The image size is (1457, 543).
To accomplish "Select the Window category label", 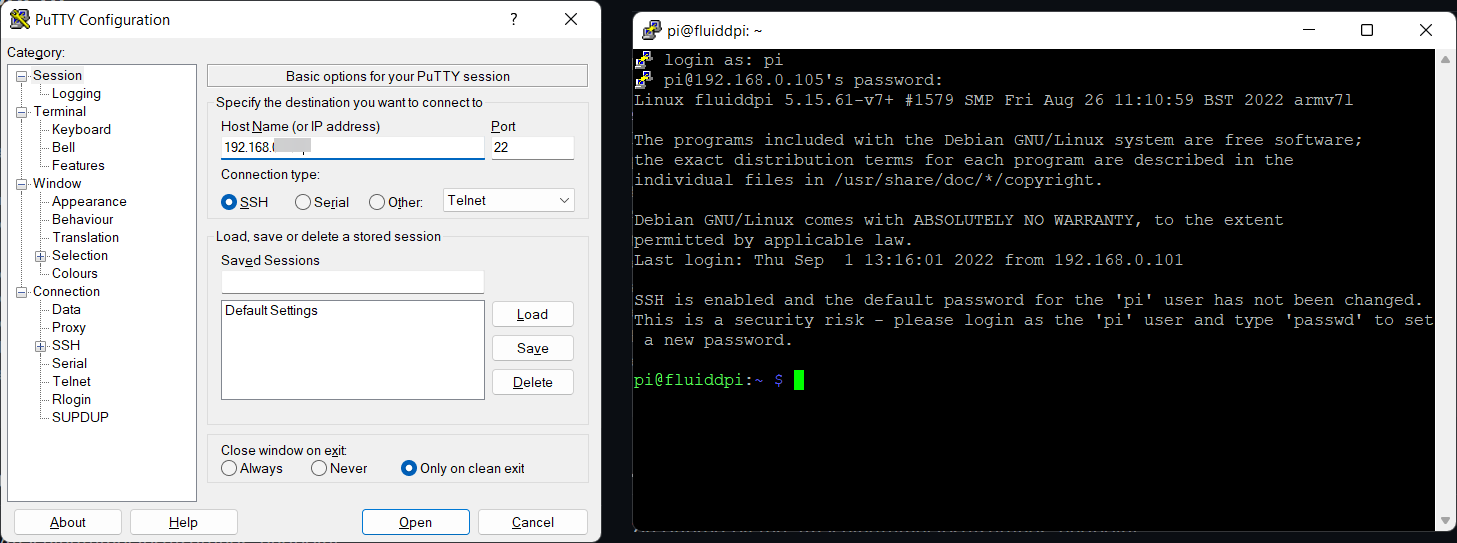I will pyautogui.click(x=57, y=183).
